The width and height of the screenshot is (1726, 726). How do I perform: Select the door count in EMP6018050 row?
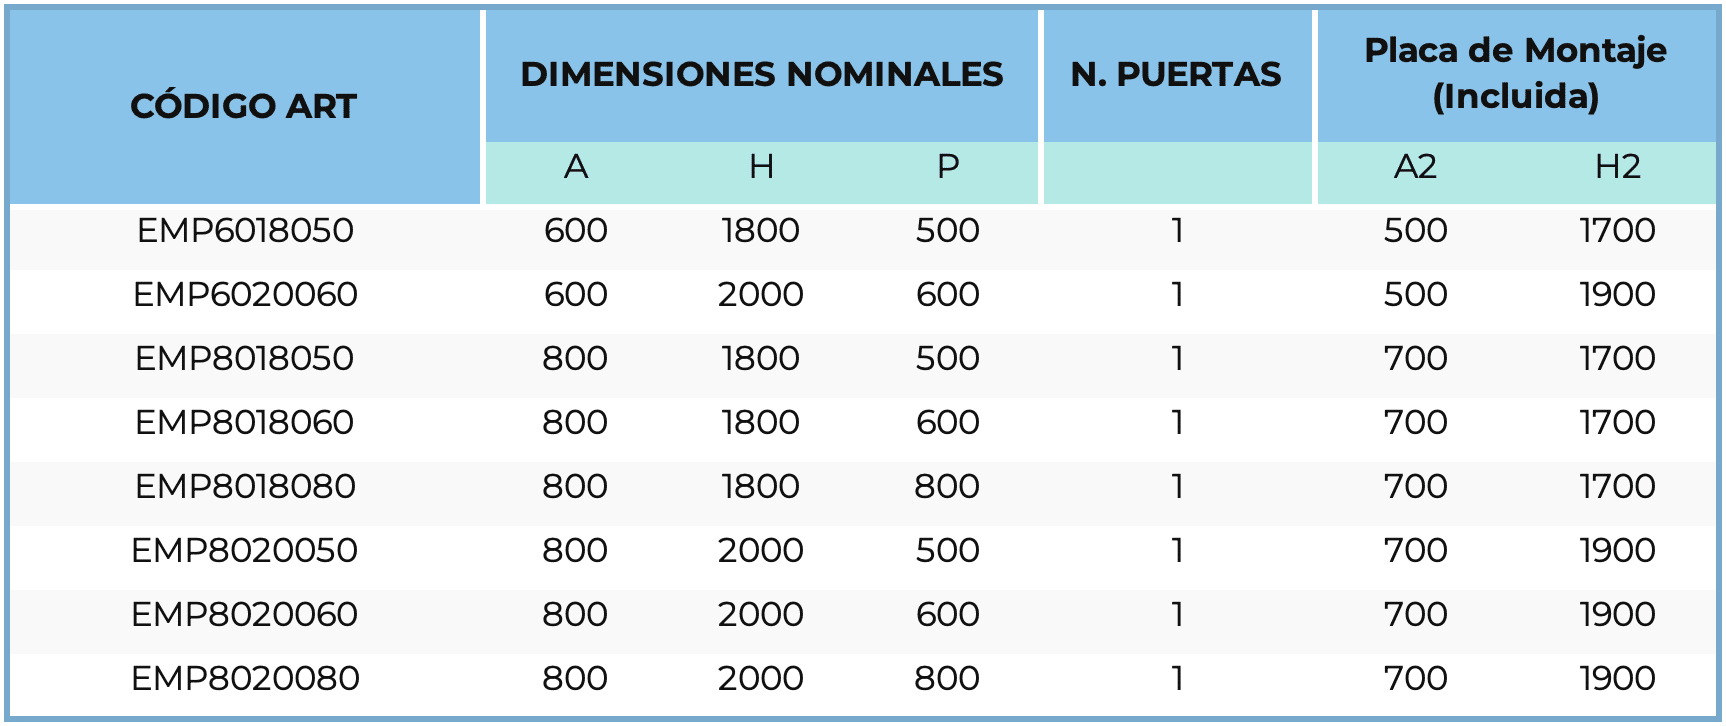point(1178,231)
